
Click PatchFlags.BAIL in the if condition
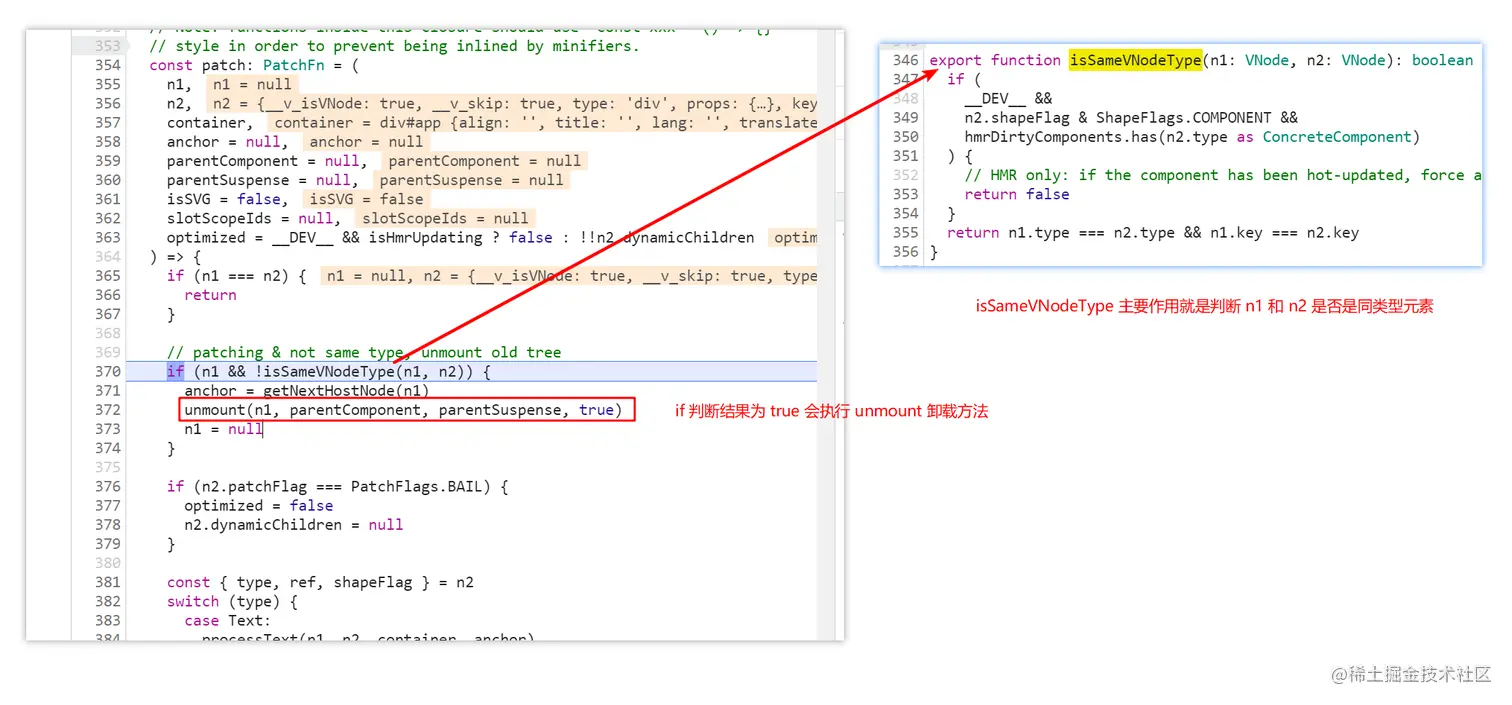click(x=421, y=486)
